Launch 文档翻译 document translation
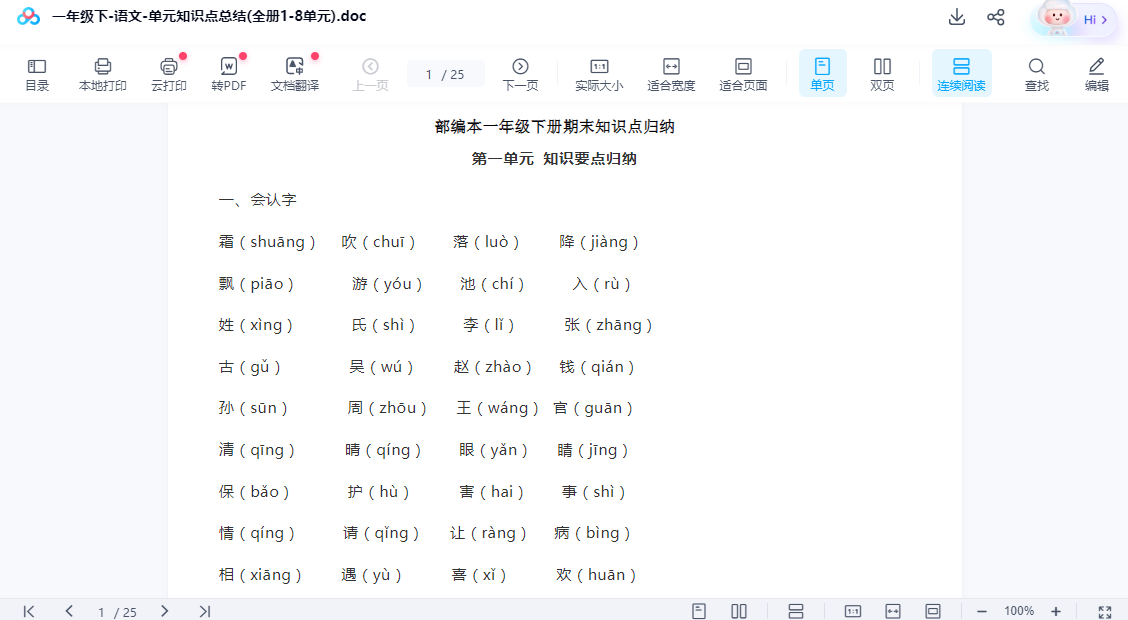The width and height of the screenshot is (1128, 620). (x=295, y=74)
